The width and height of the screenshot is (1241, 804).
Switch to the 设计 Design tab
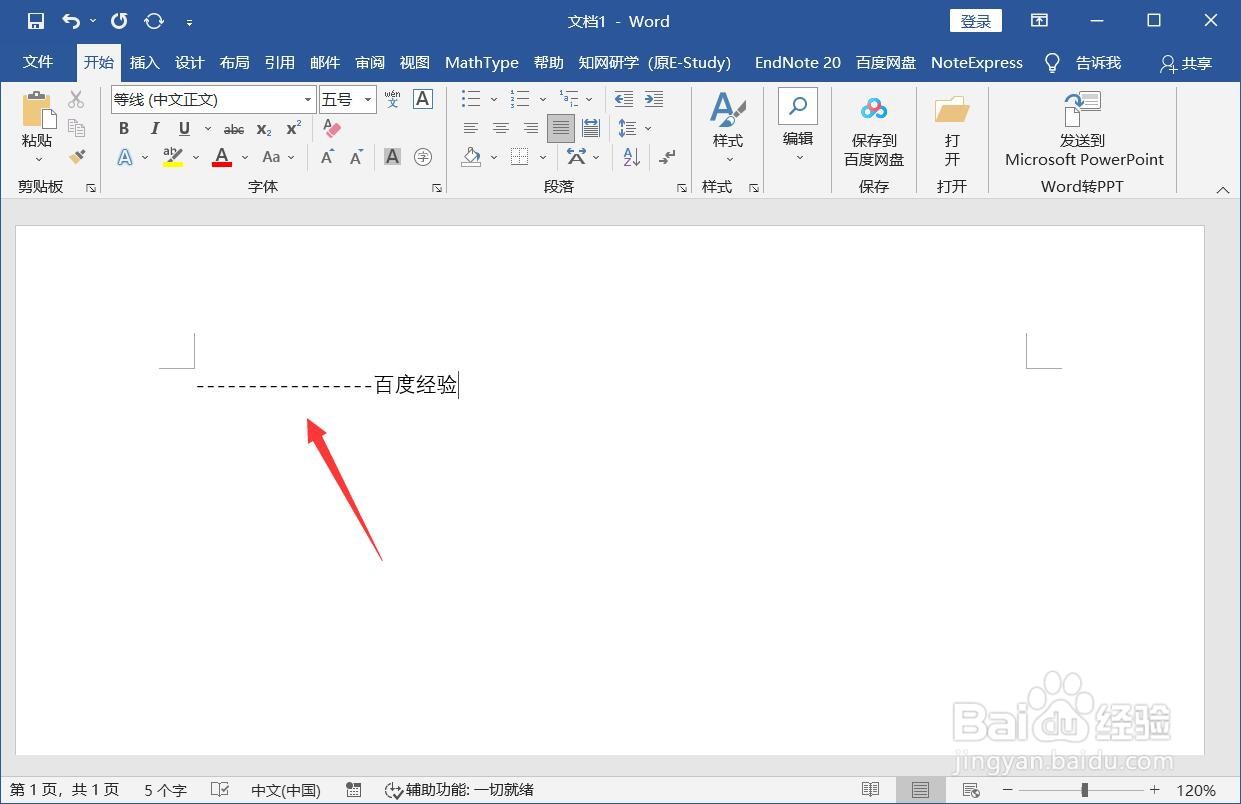(189, 62)
